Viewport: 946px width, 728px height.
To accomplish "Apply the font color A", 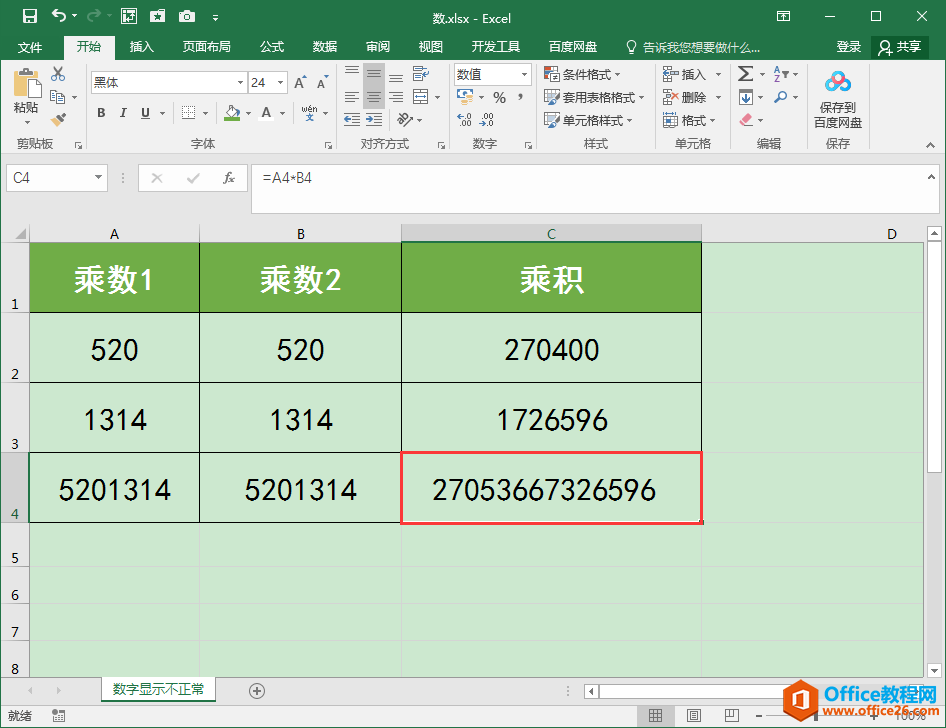I will pyautogui.click(x=266, y=113).
